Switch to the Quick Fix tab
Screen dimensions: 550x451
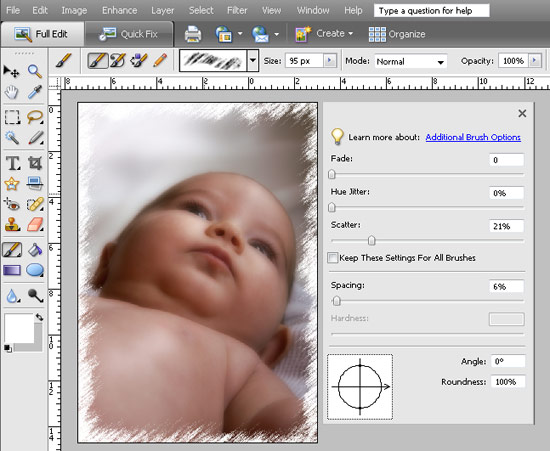[129, 34]
